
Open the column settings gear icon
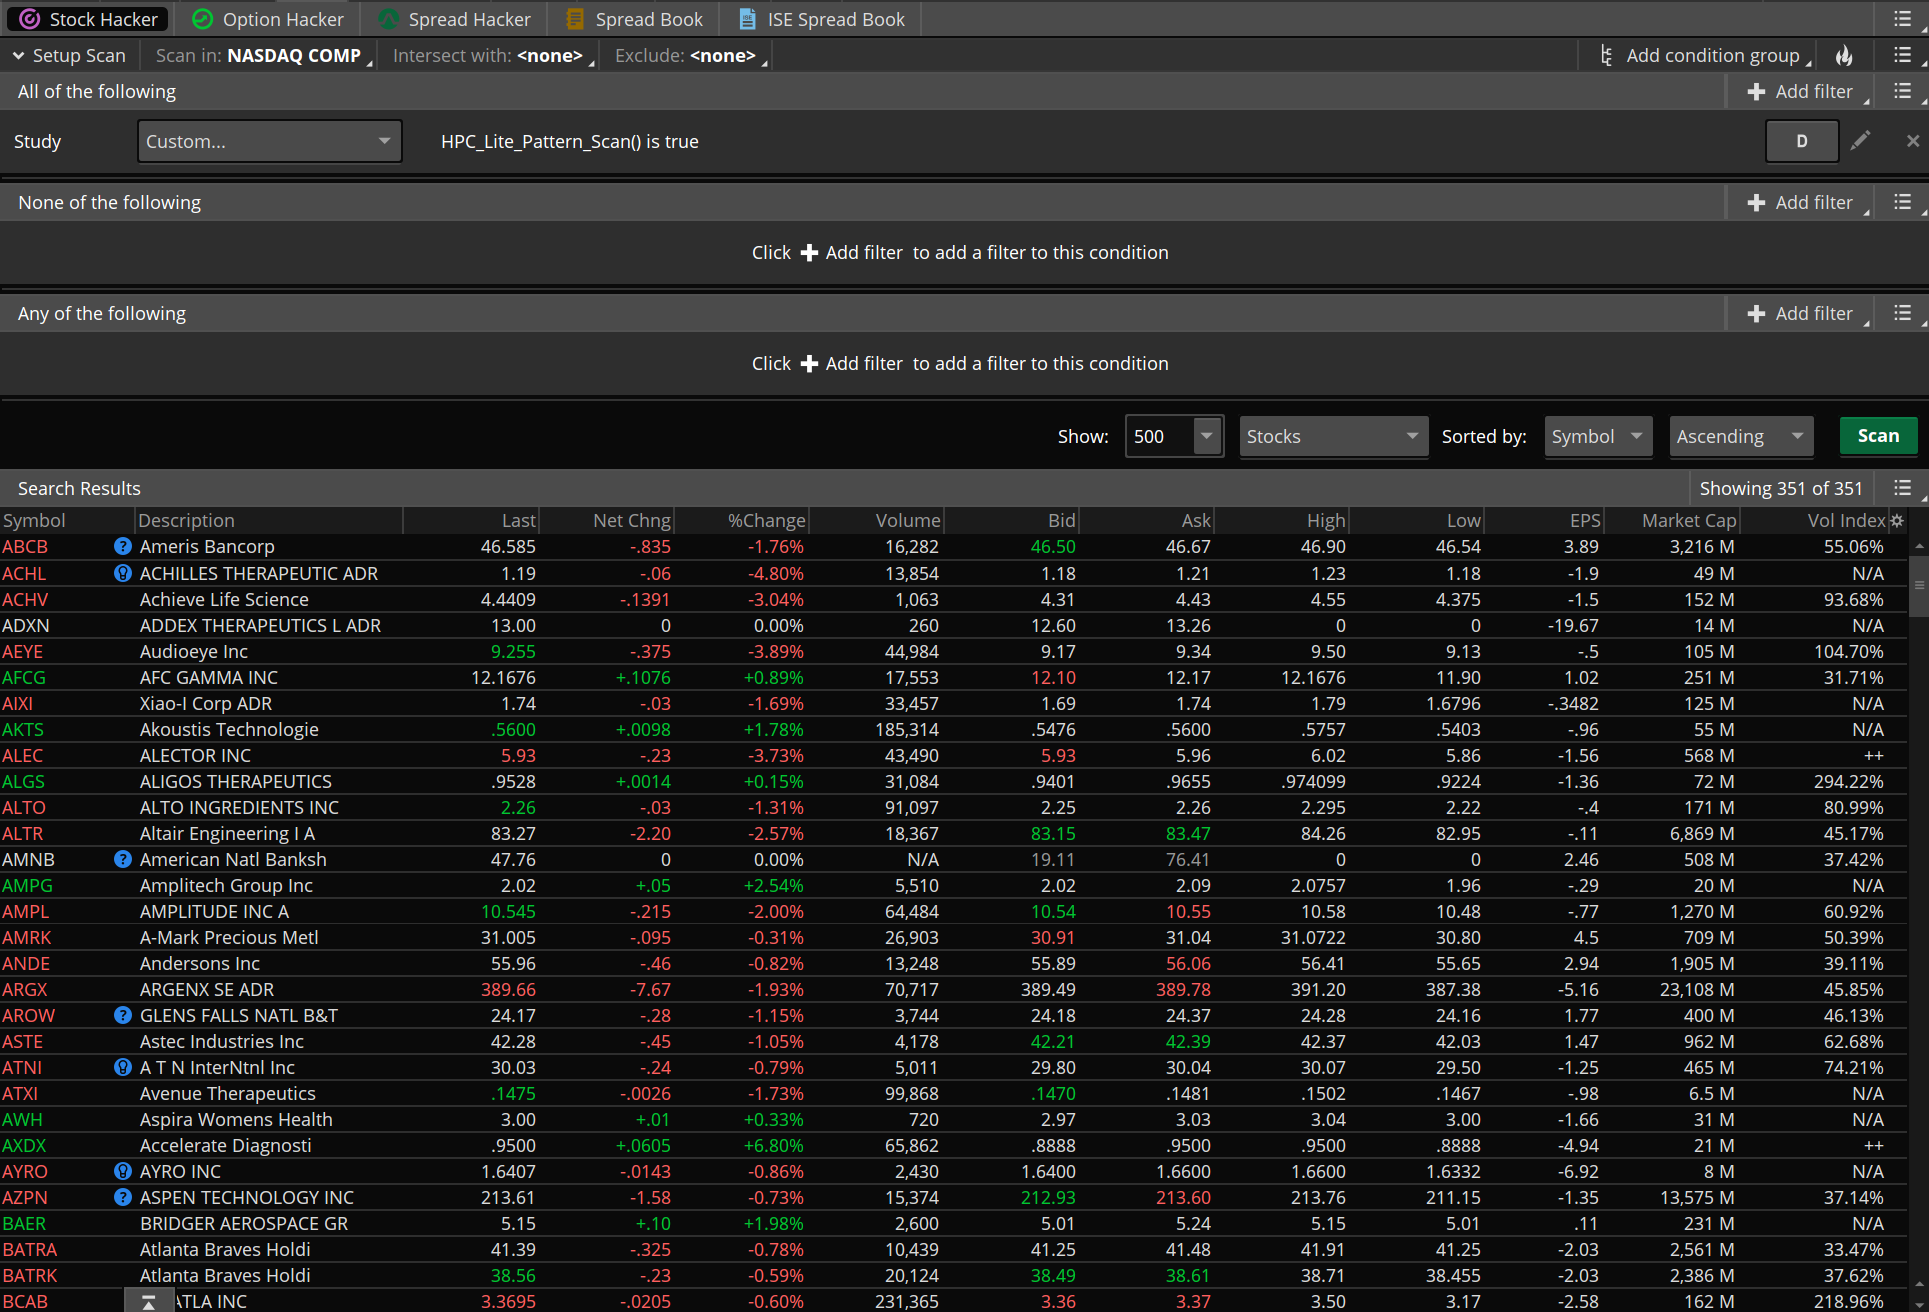coord(1896,520)
